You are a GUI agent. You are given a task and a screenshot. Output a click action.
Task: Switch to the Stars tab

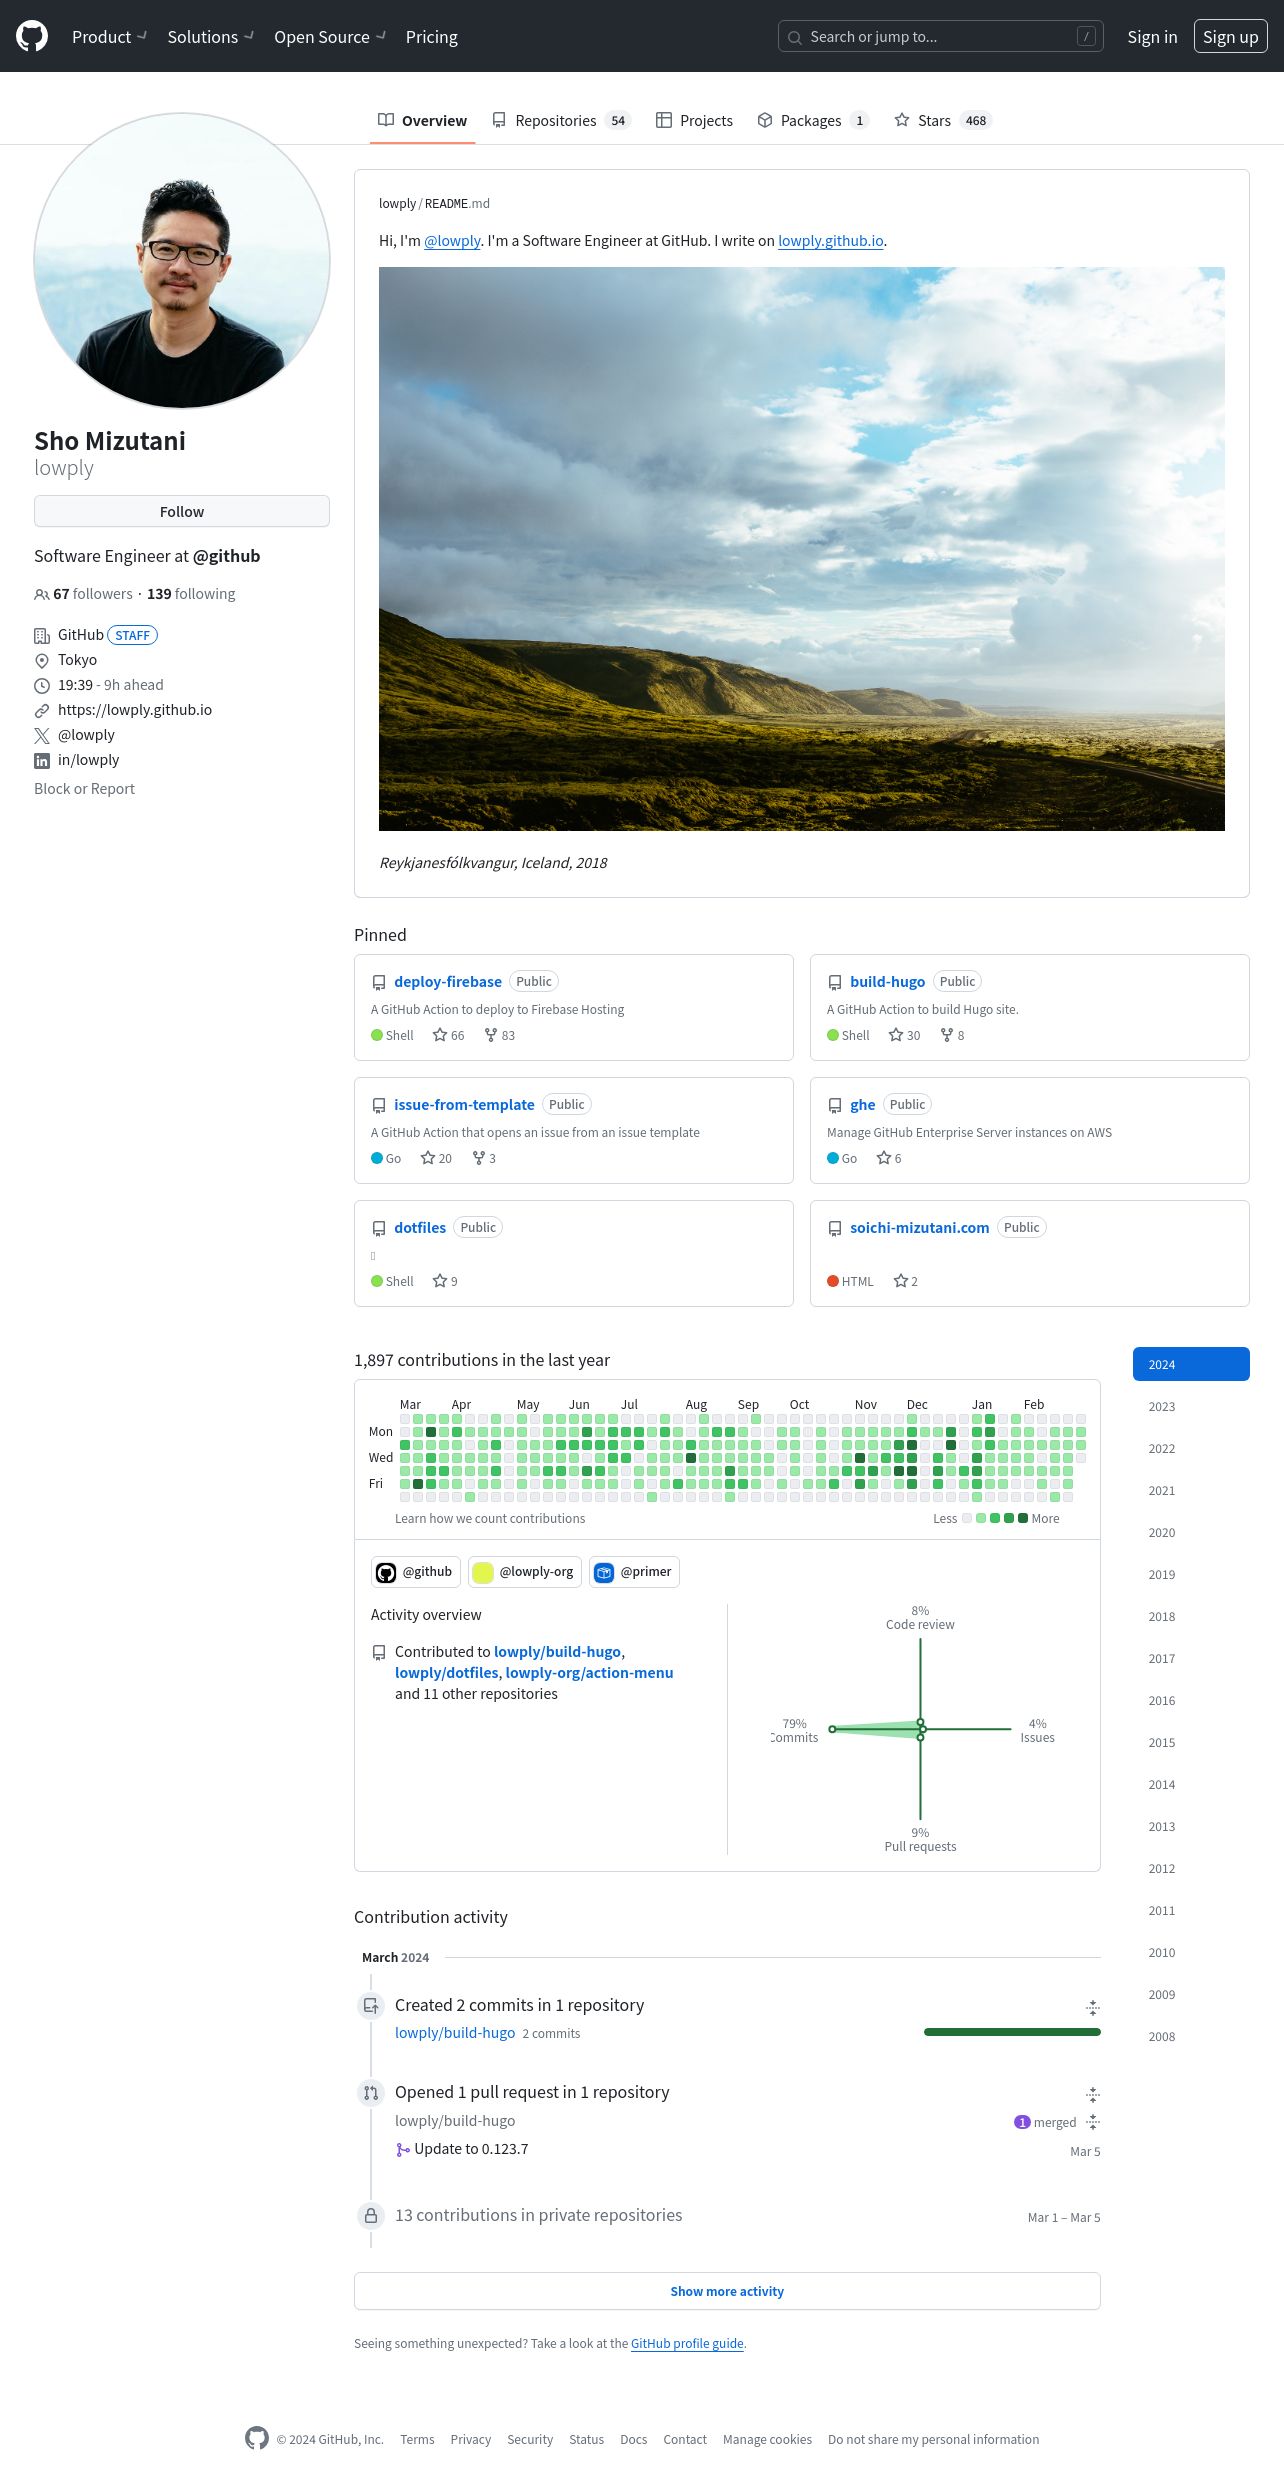[x=941, y=120]
